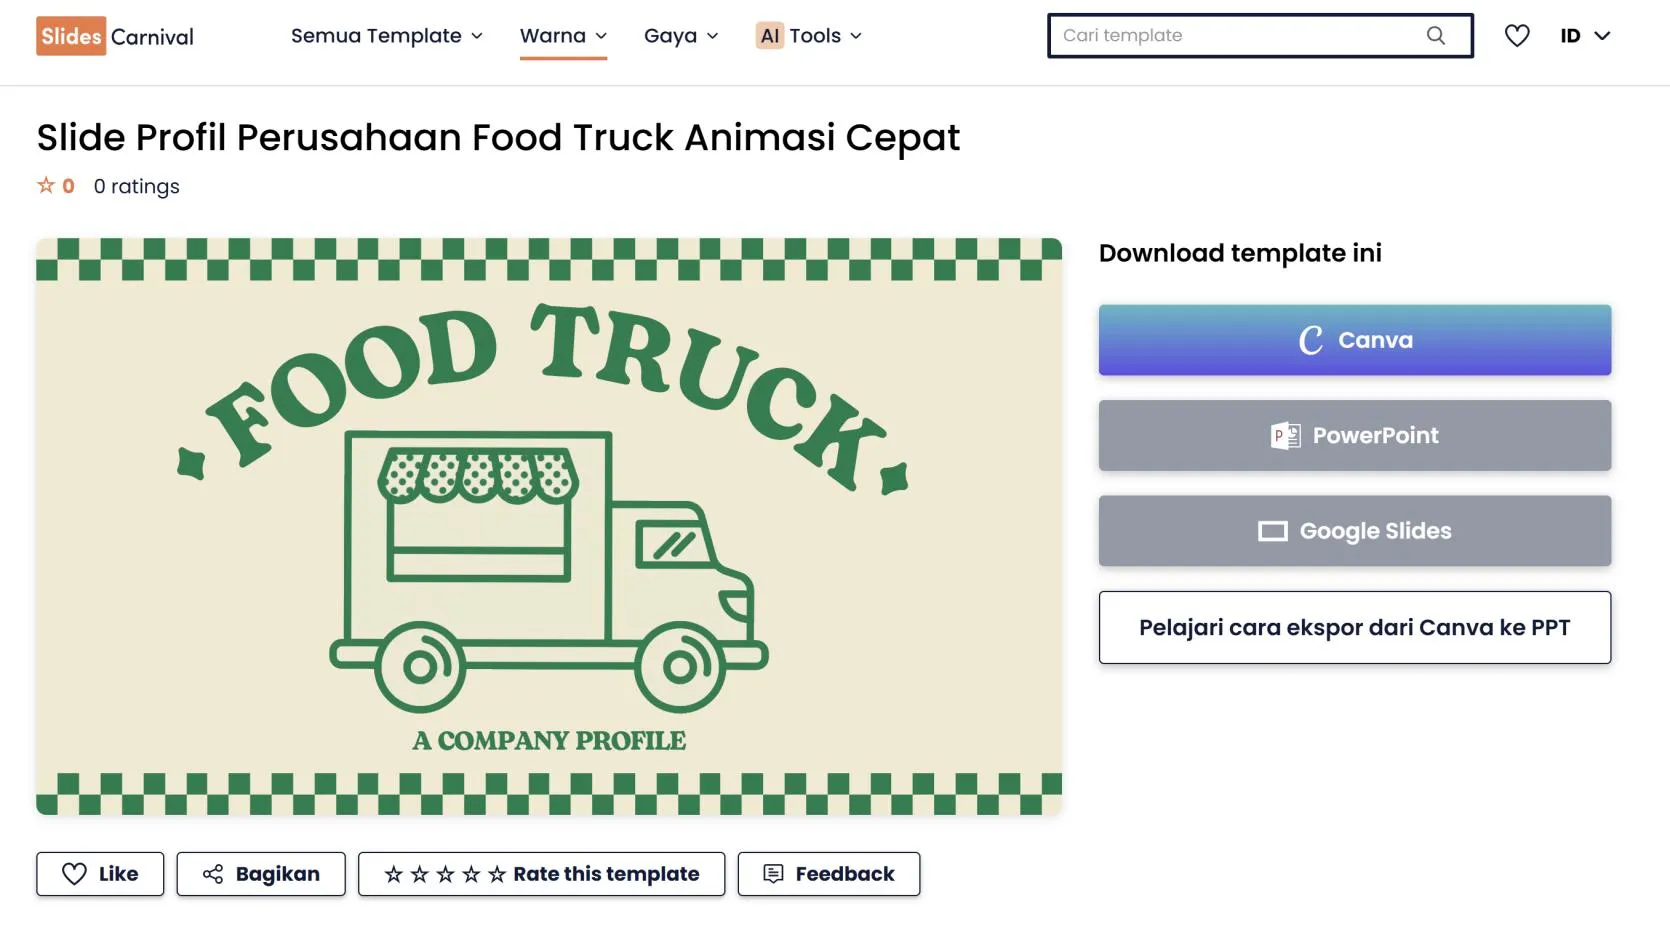Click the Google Slides icon

1271,531
